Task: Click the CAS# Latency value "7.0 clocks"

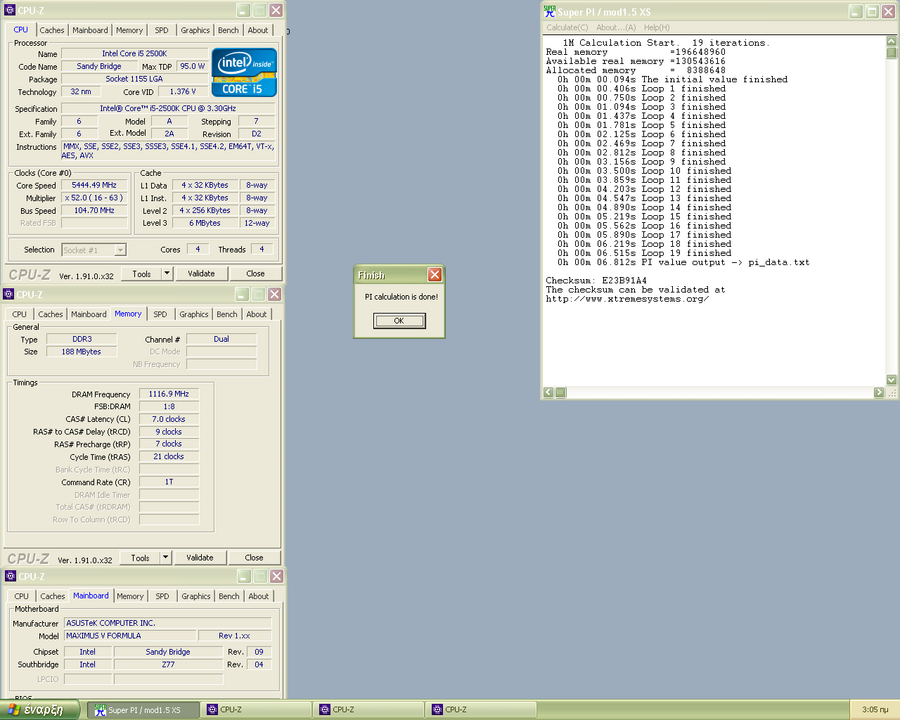Action: coord(169,419)
